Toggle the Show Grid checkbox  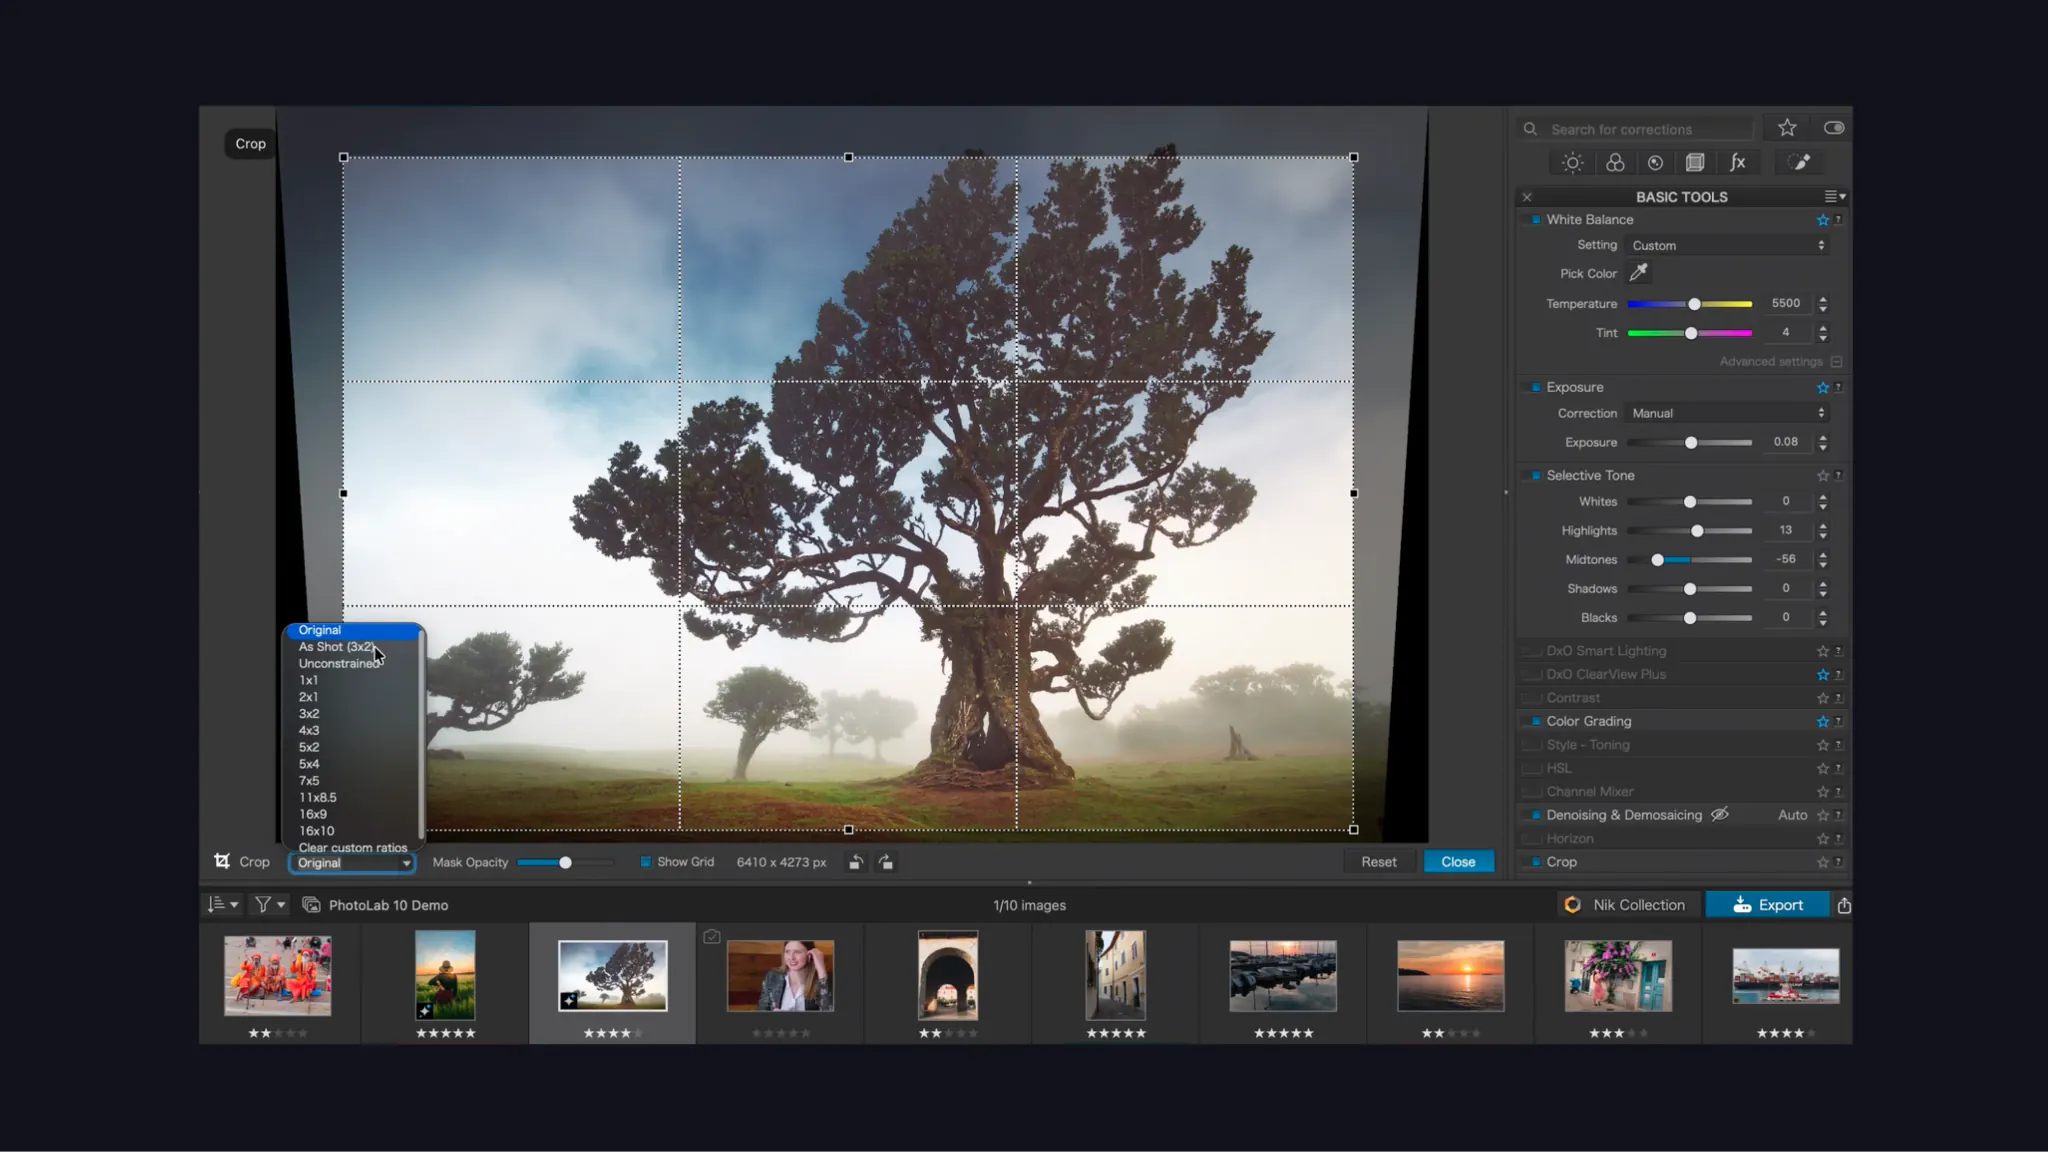coord(645,862)
